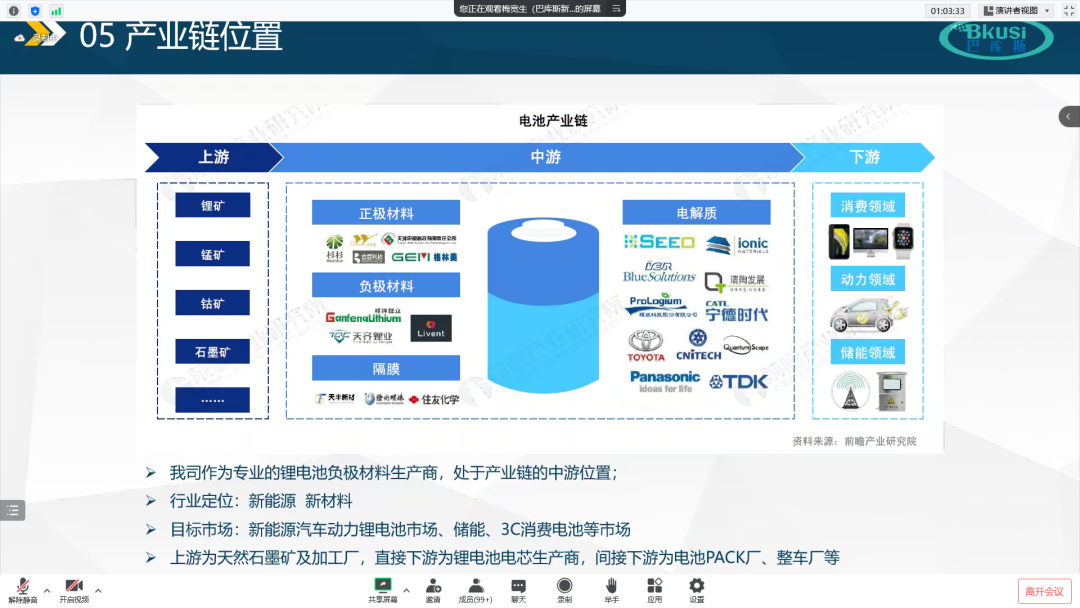The width and height of the screenshot is (1080, 608).
Task: Click the TOYOTA logo
Action: tap(645, 346)
